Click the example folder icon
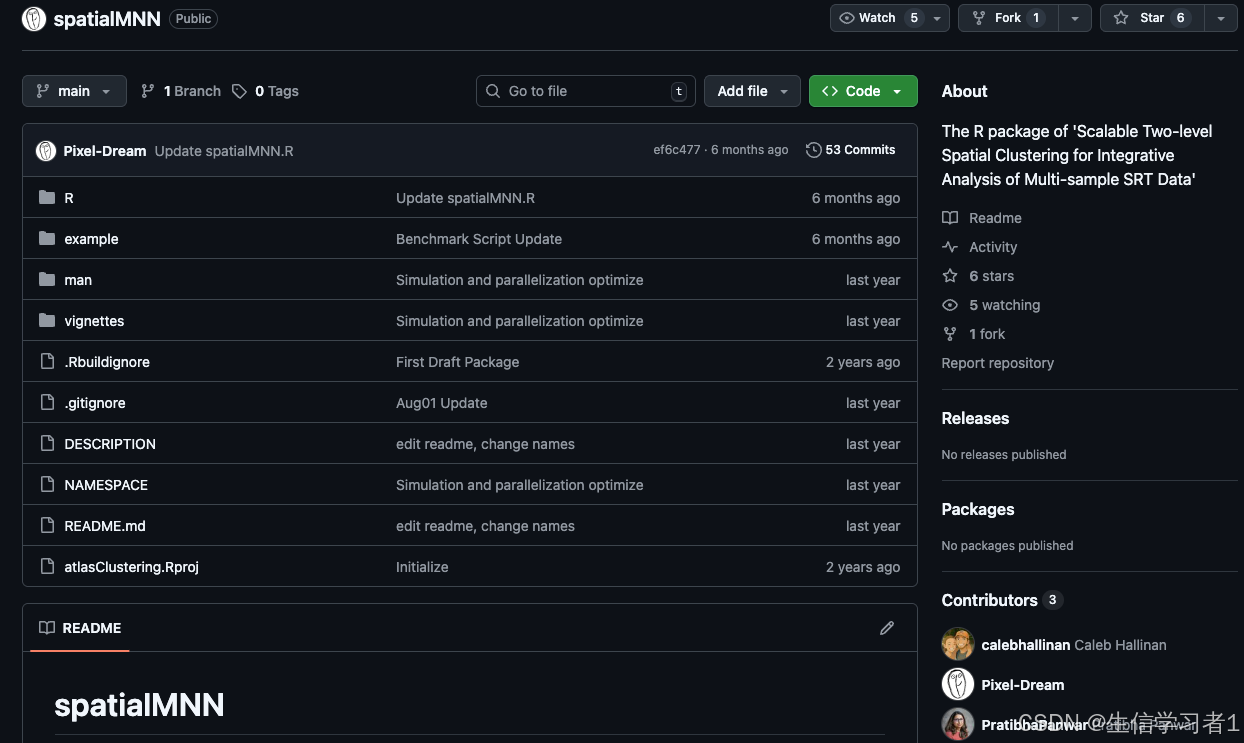Image resolution: width=1244 pixels, height=743 pixels. (x=47, y=238)
